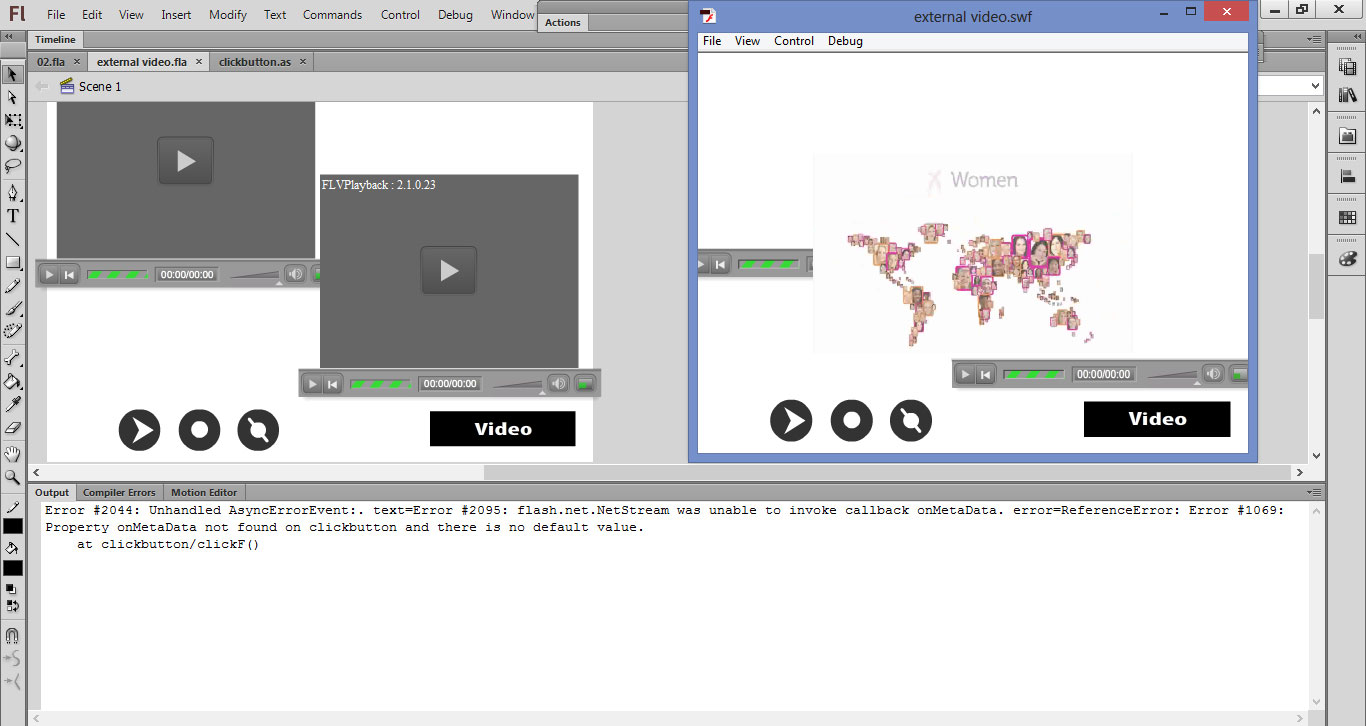Open the Modify menu
This screenshot has height=726, width=1366.
(228, 15)
